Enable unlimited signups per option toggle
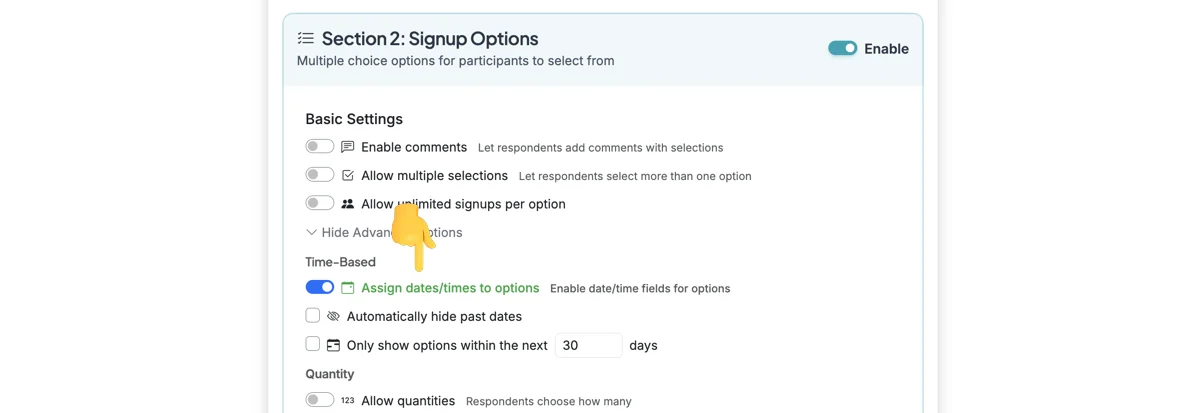The height and width of the screenshot is (413, 1200). (320, 203)
